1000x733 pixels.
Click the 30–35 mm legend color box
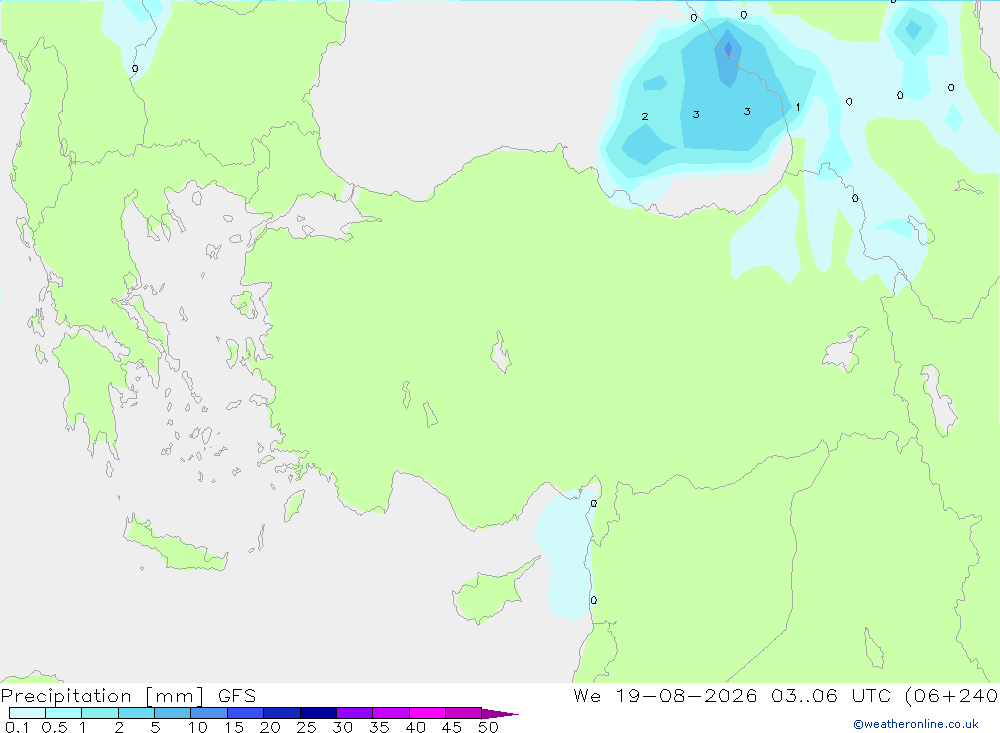coord(355,713)
